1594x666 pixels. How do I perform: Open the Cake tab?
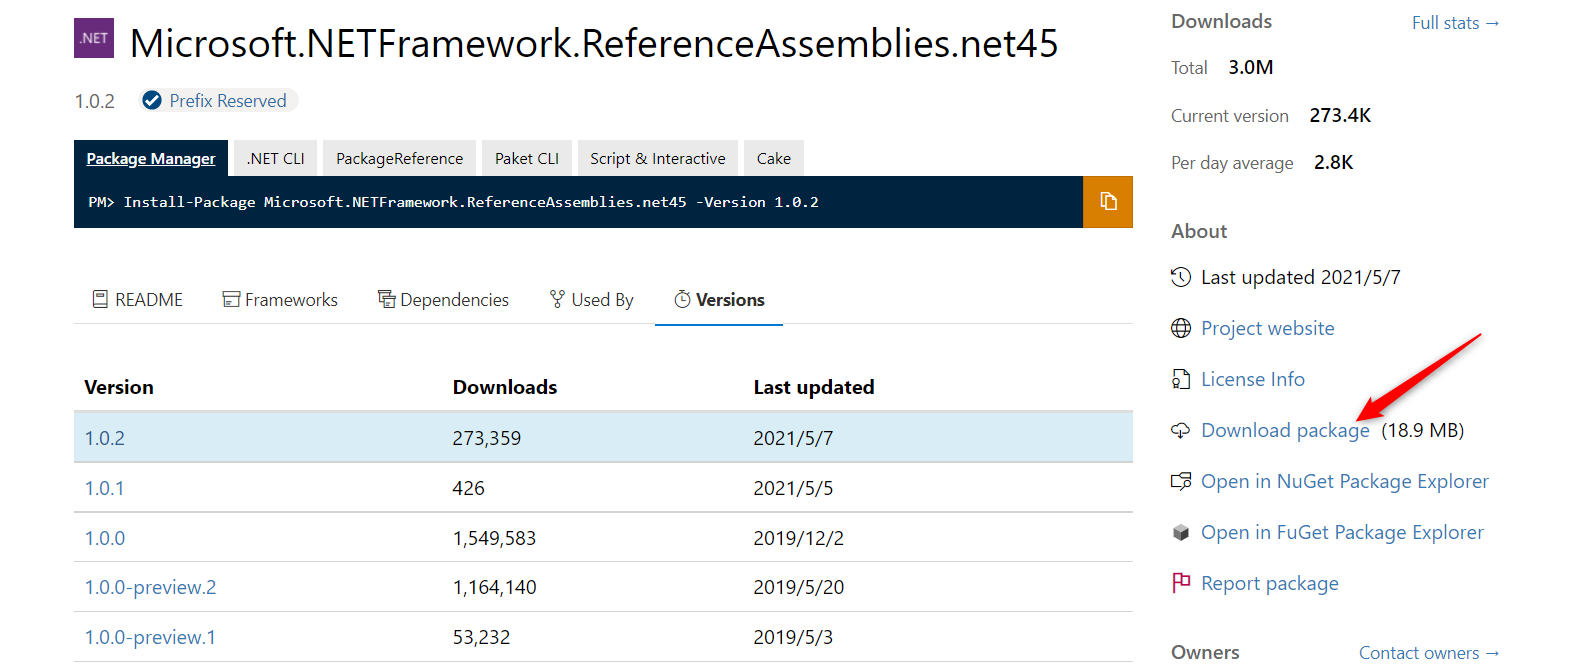[x=774, y=158]
